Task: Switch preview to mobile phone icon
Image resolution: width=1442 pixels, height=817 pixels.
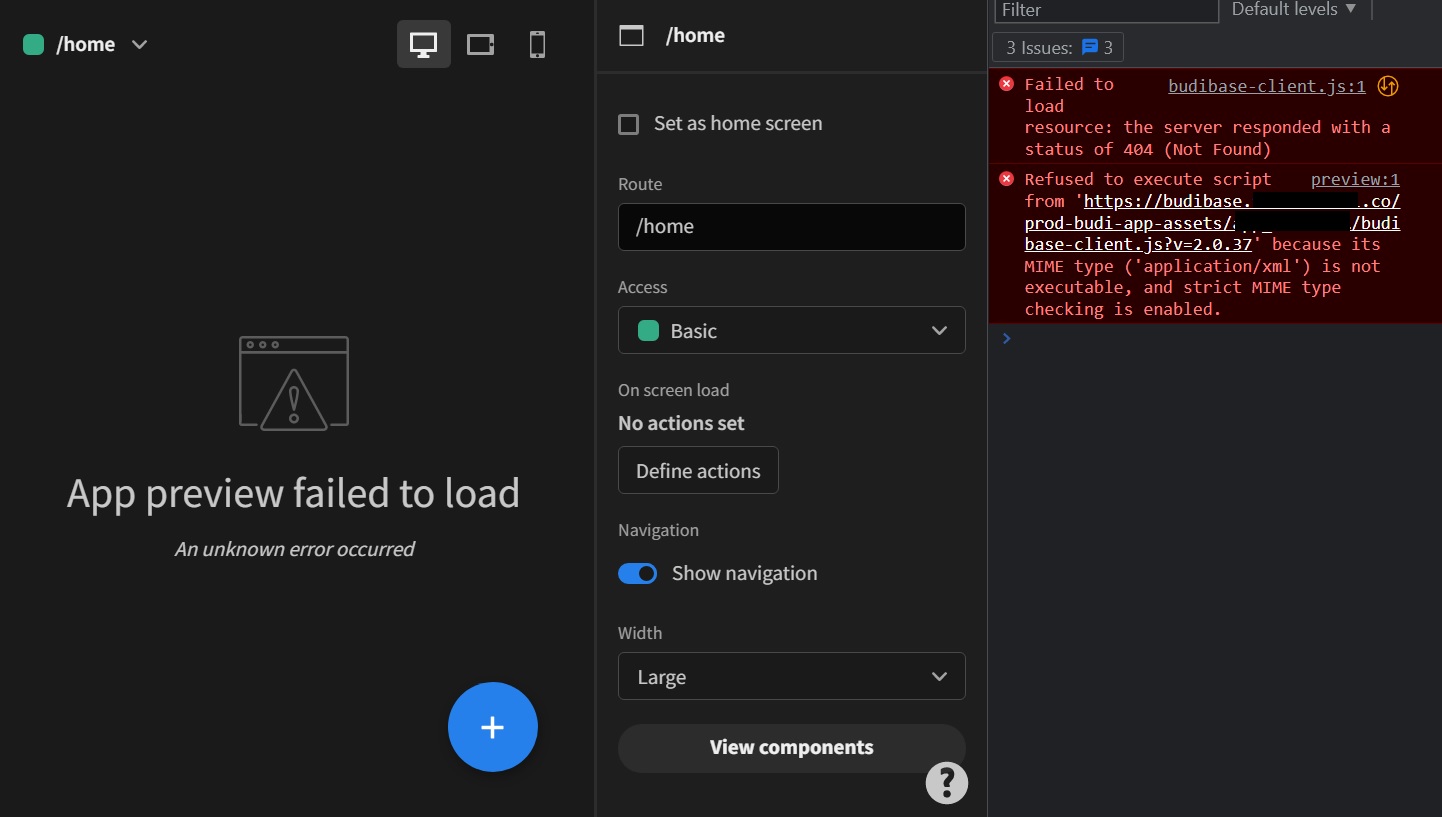Action: pos(537,45)
